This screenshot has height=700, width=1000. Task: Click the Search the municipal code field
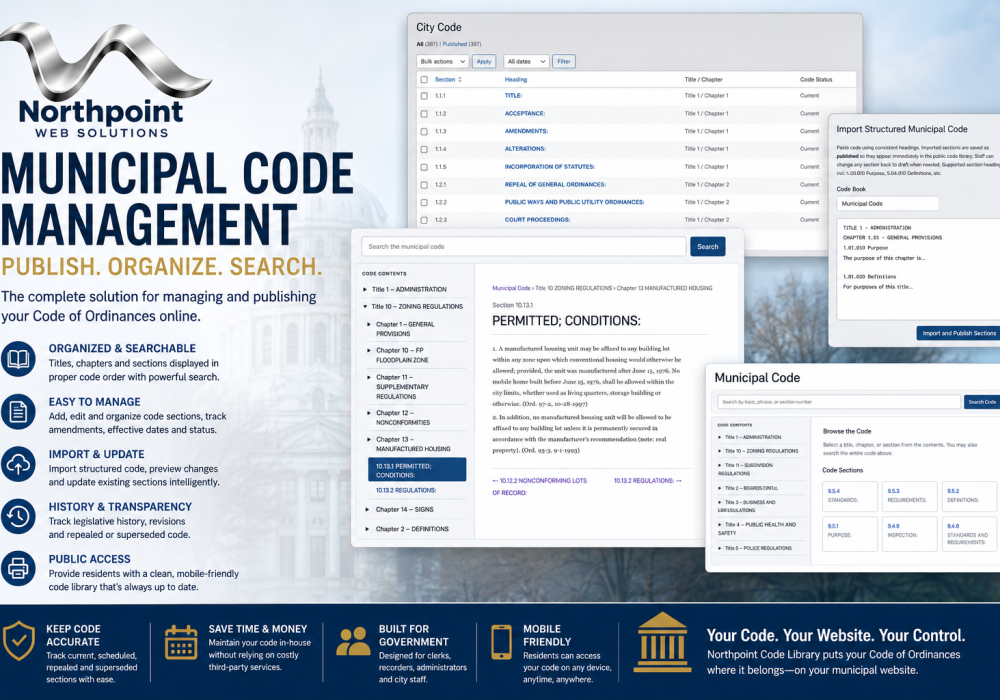point(524,247)
